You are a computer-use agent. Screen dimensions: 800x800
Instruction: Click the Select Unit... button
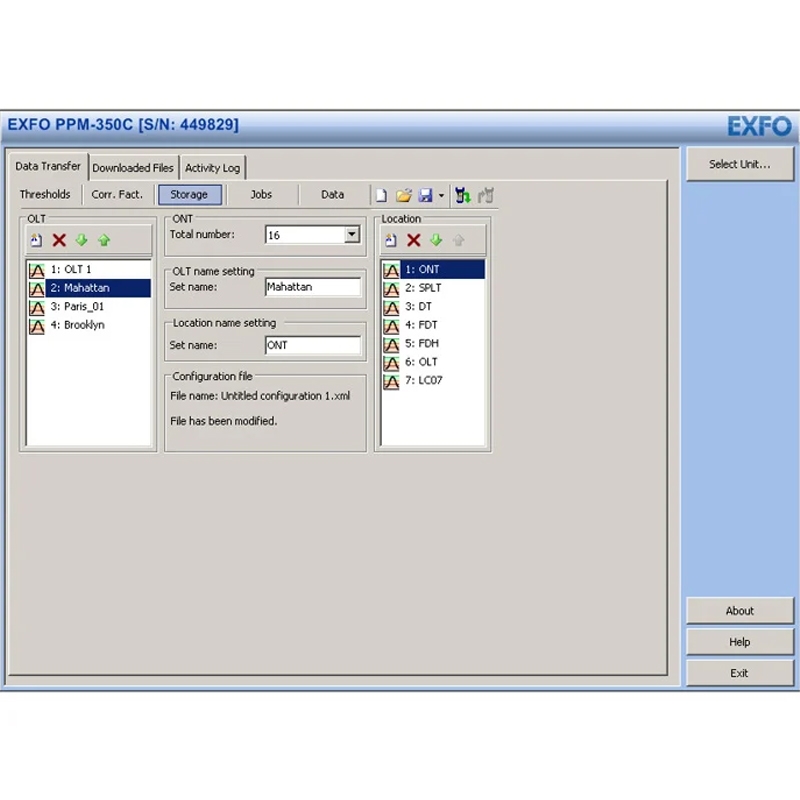[x=740, y=164]
